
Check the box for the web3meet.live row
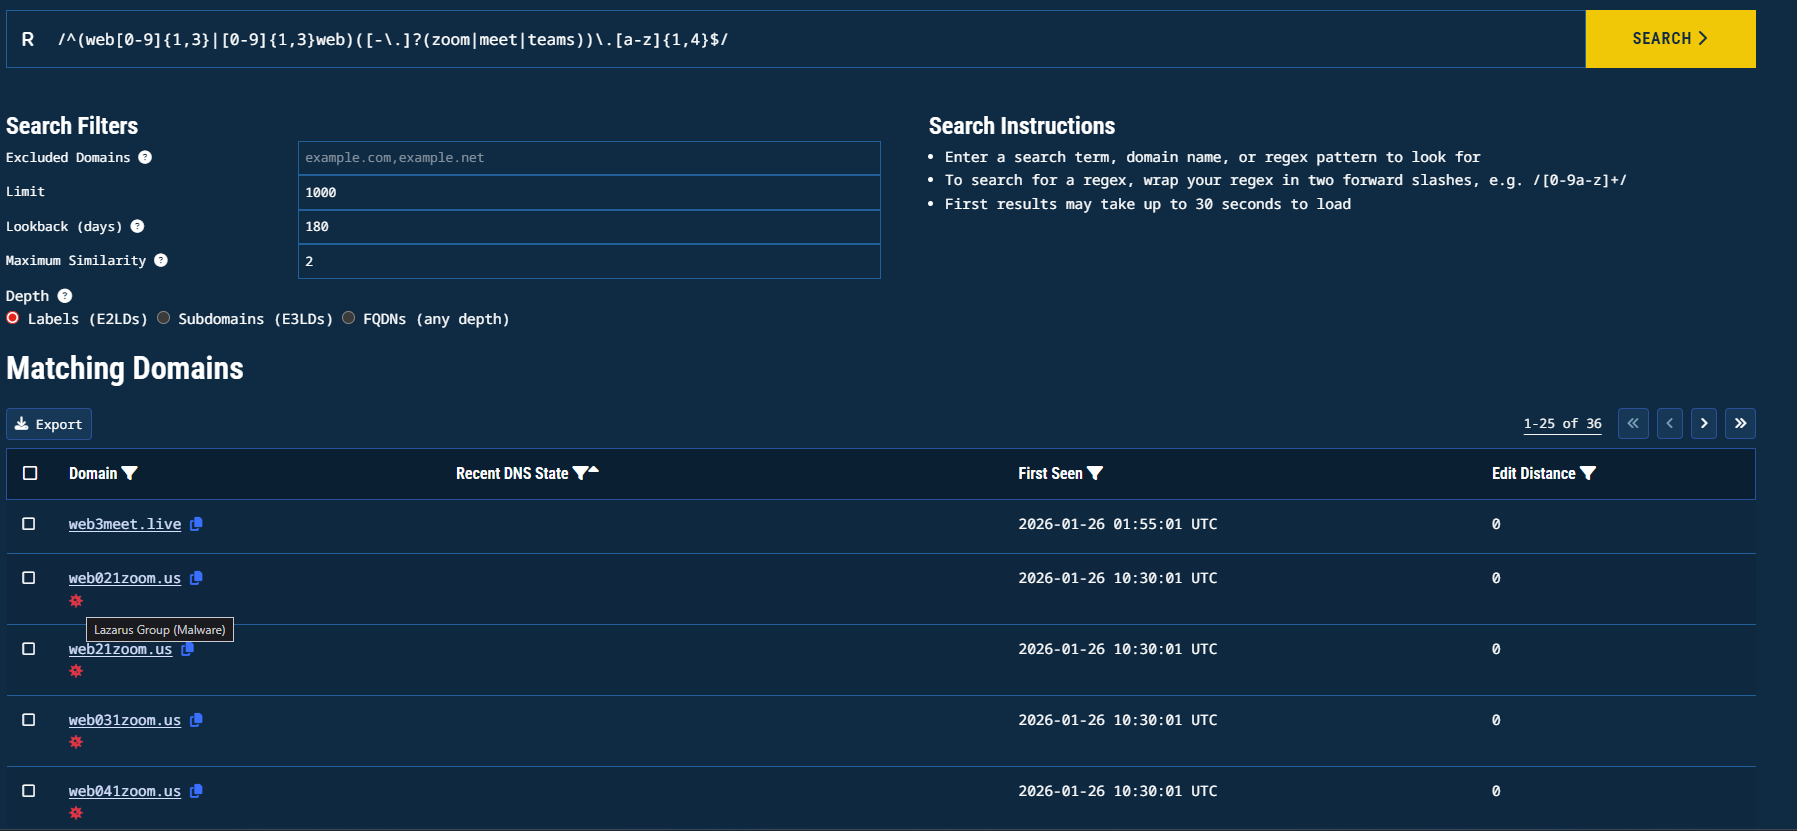[29, 524]
